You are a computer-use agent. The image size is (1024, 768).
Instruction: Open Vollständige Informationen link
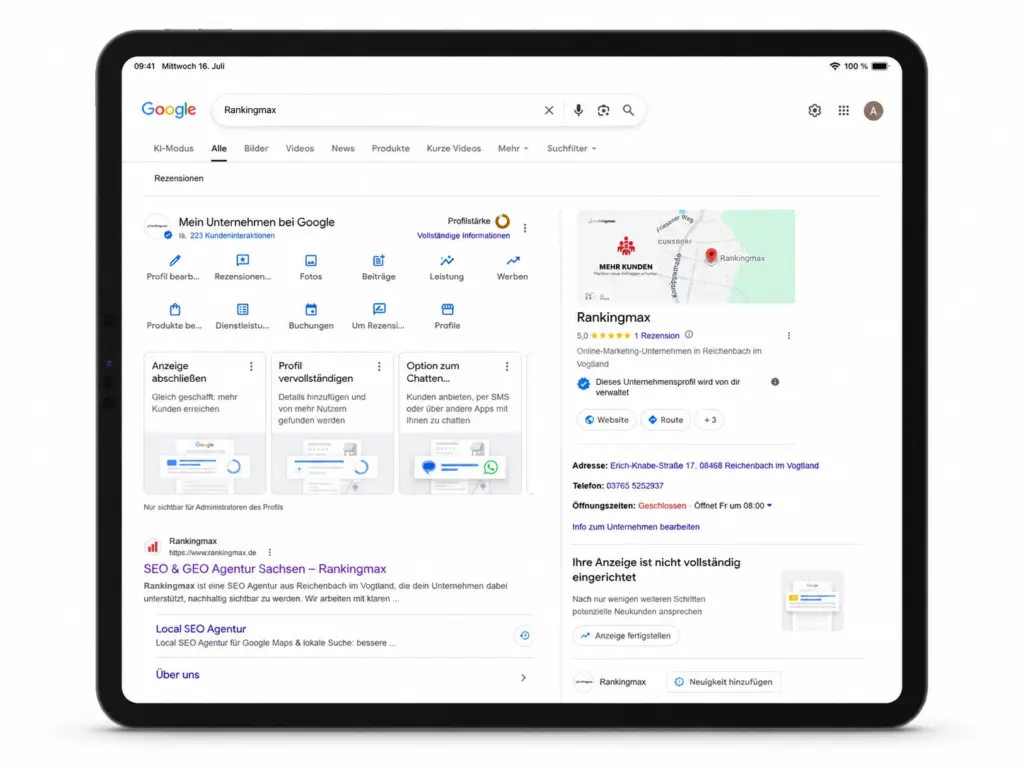464,236
